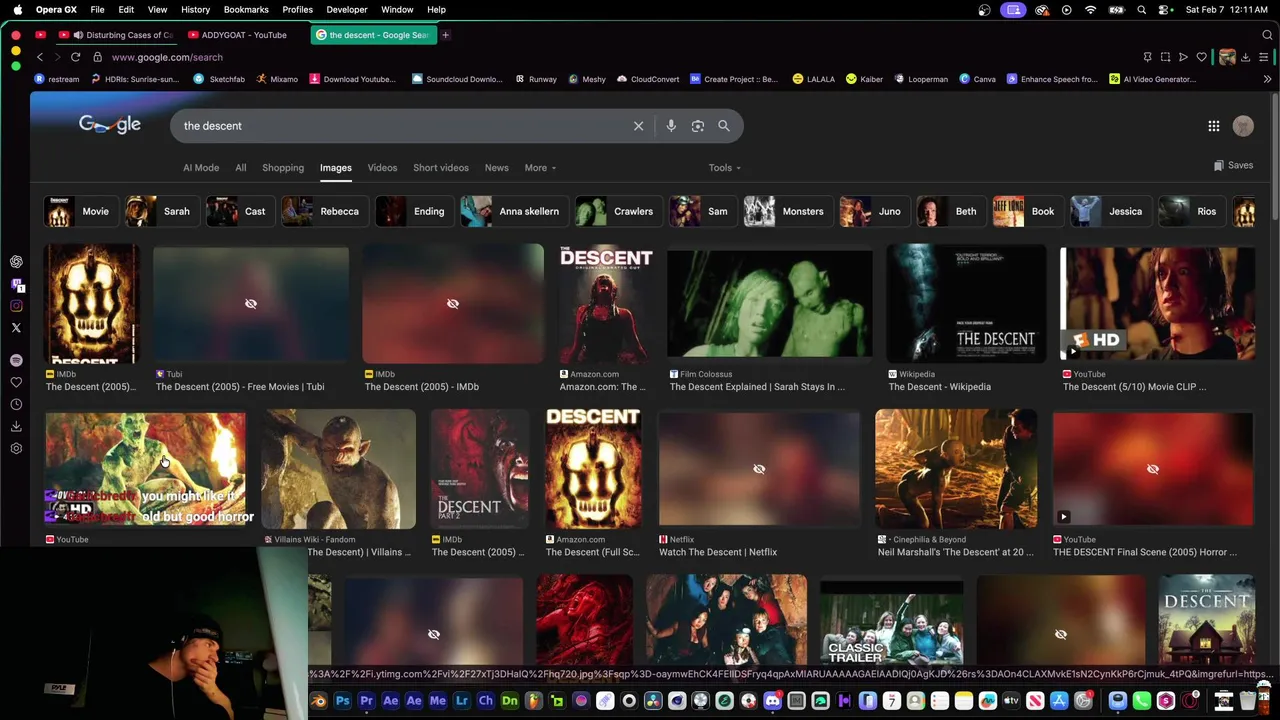Open Lightroom from the Dock

pos(461,701)
